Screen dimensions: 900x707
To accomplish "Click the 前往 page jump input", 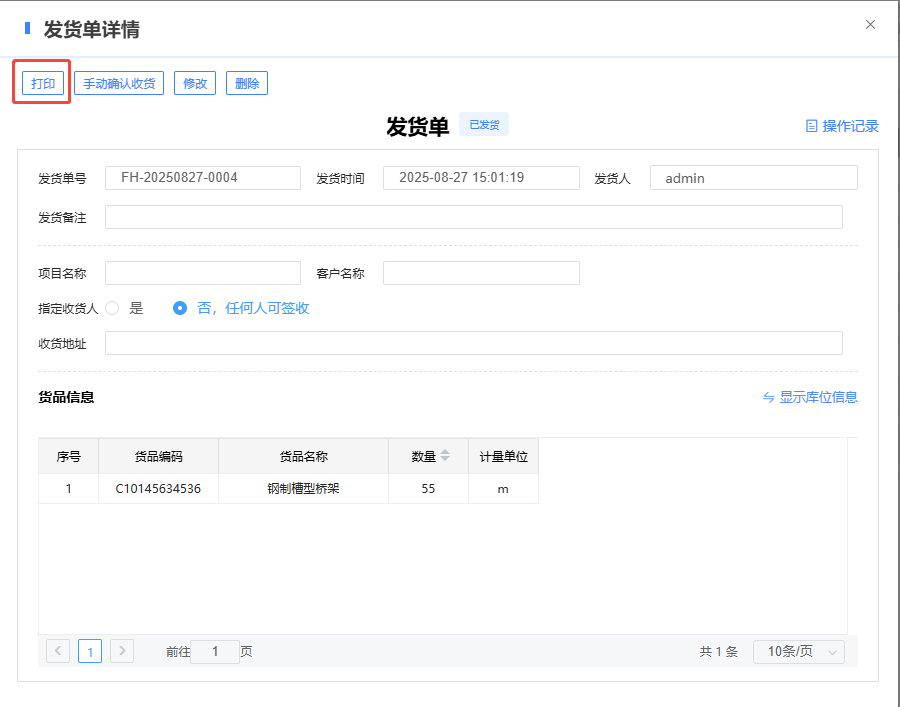I will click(x=214, y=651).
